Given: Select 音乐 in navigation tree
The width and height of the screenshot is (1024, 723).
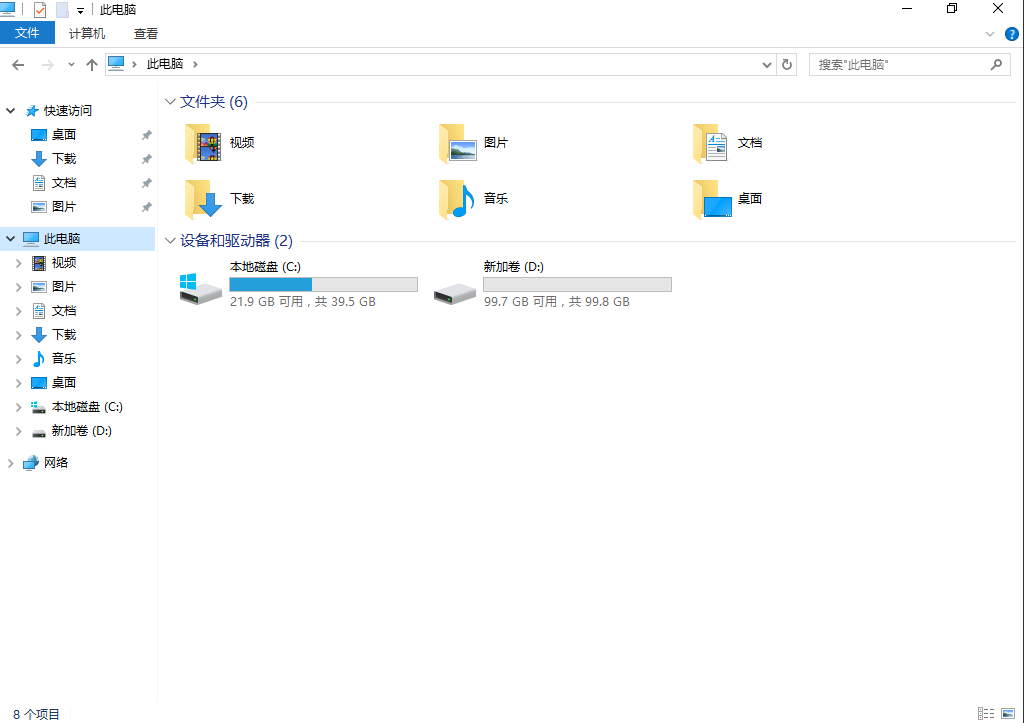Looking at the screenshot, I should coord(64,359).
